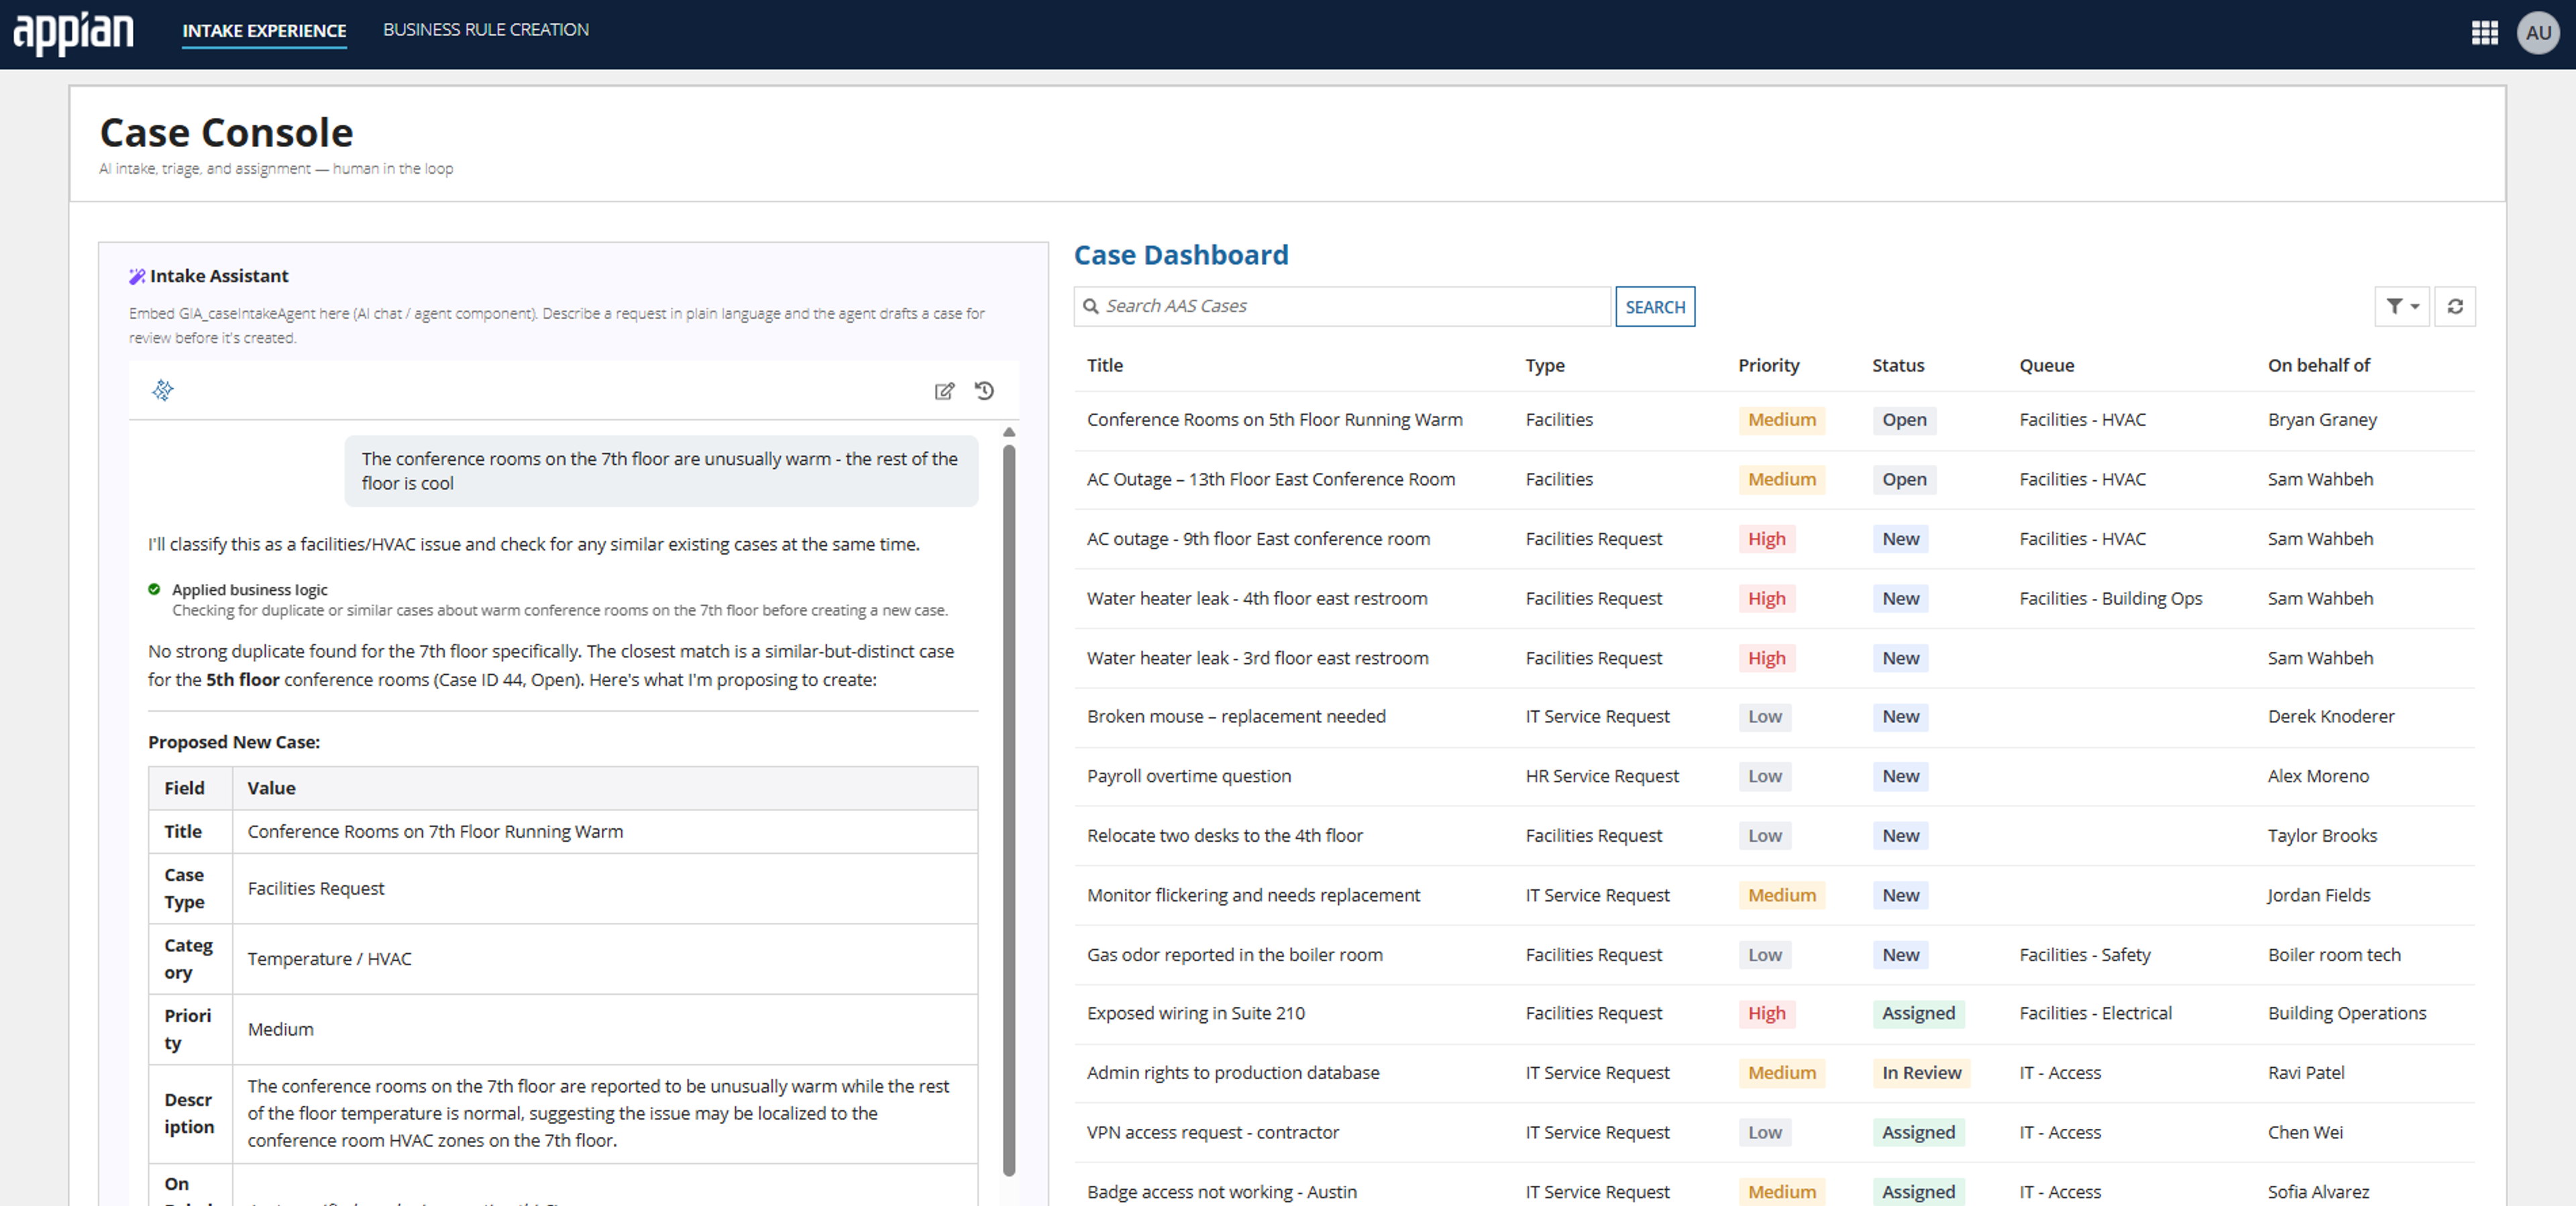Click the Appian logo
This screenshot has height=1206, width=2576.
[73, 33]
